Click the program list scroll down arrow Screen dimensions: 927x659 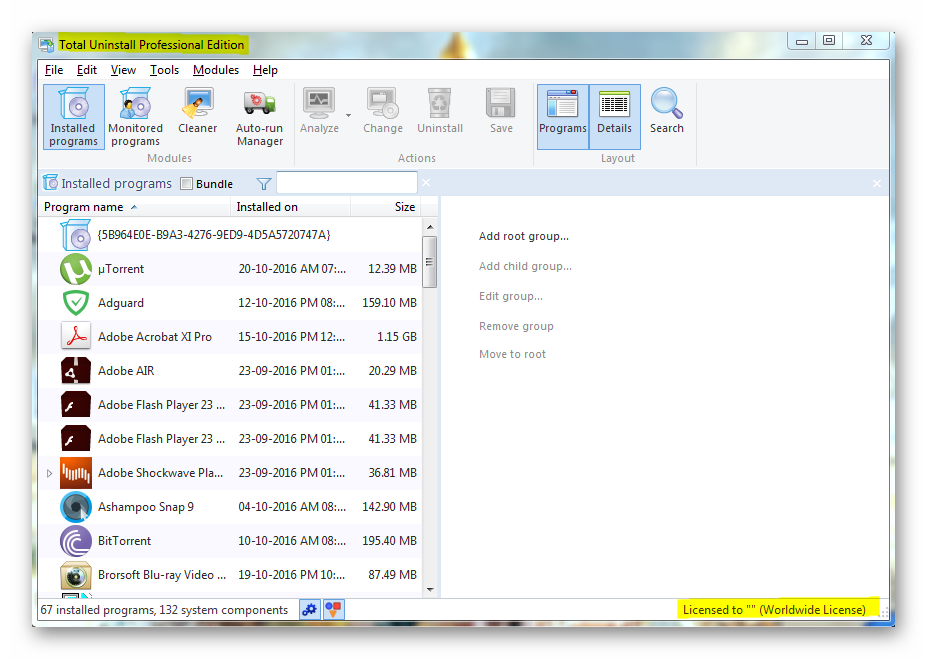pos(430,589)
